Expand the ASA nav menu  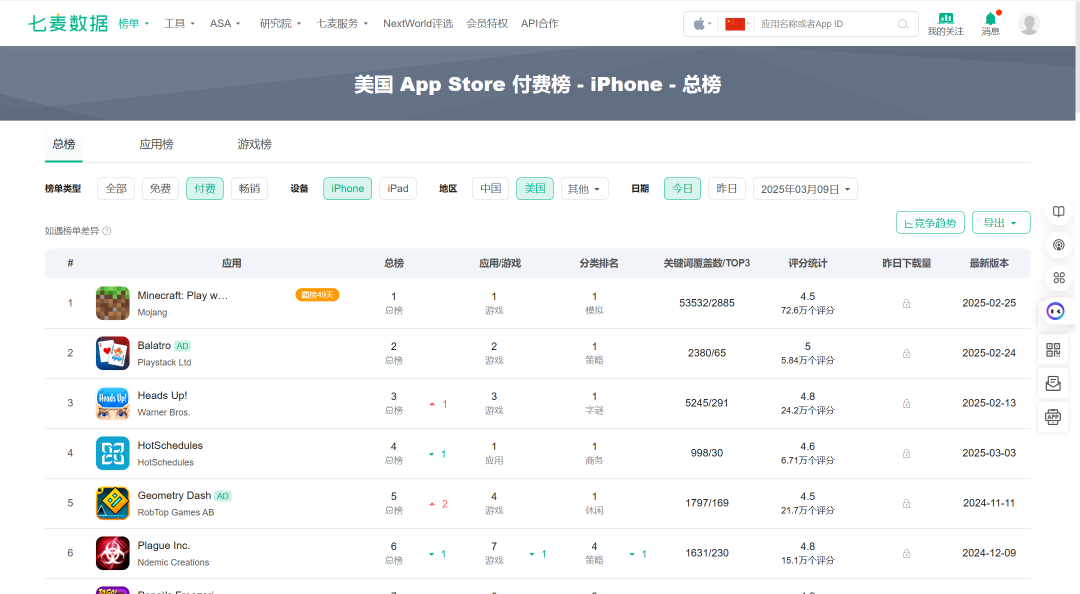click(x=225, y=23)
